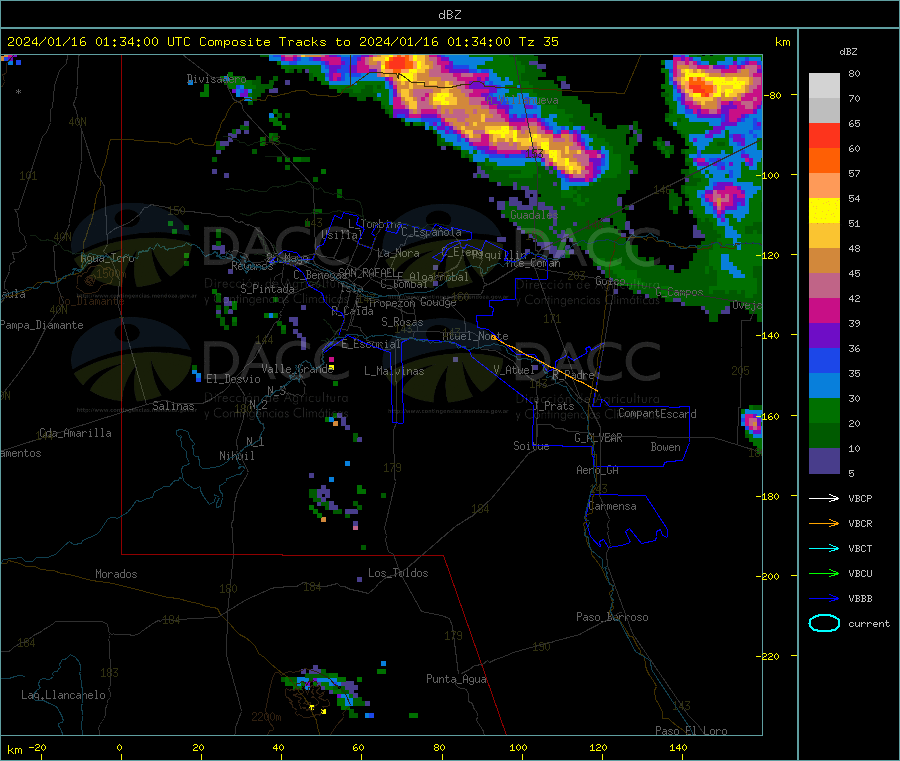Click the Paso_Barroso location label
Viewport: 900px width, 761px height.
tap(612, 617)
